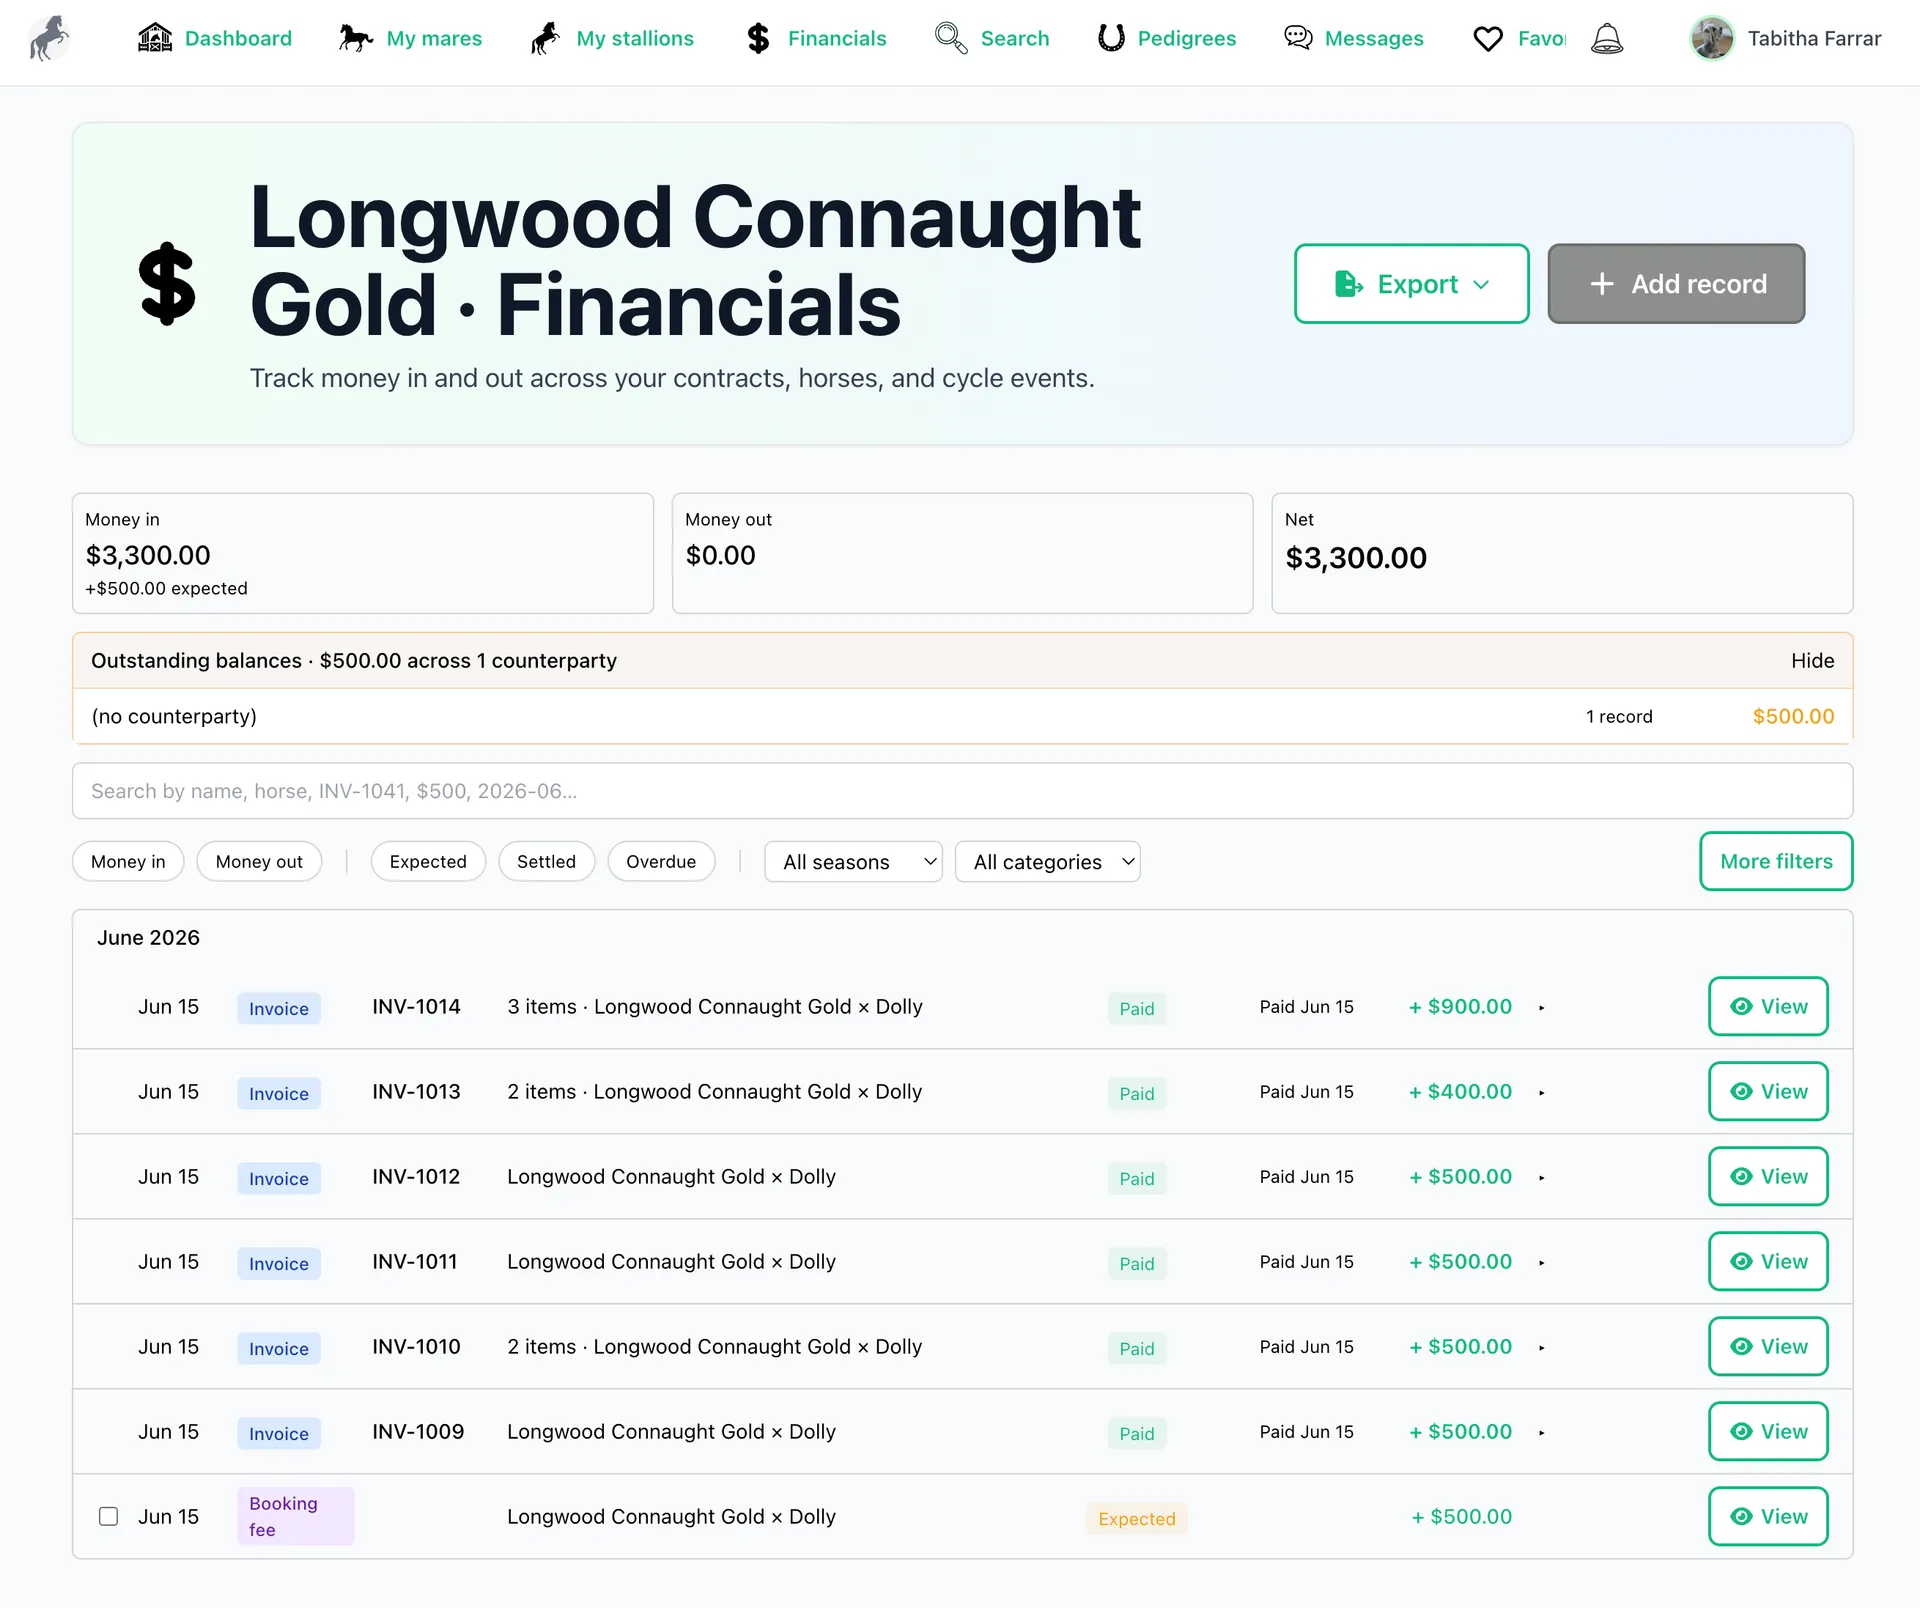This screenshot has width=1920, height=1608.
Task: Click the eye icon for INV-1014
Action: click(x=1741, y=1007)
